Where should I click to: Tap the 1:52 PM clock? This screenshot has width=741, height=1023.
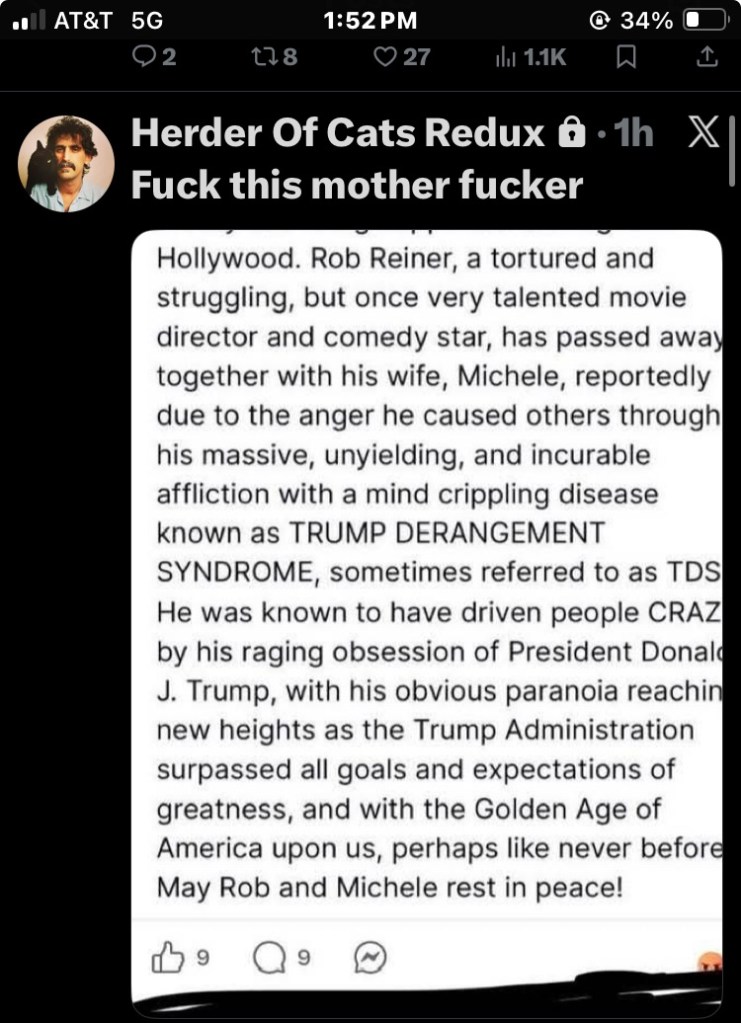tap(371, 20)
